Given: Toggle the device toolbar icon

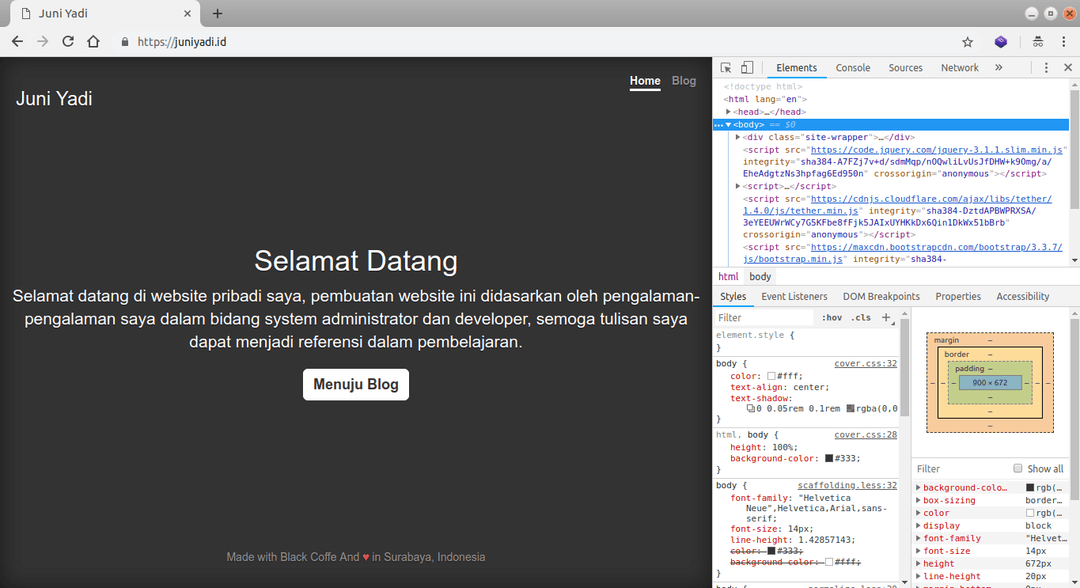Looking at the screenshot, I should coord(746,68).
